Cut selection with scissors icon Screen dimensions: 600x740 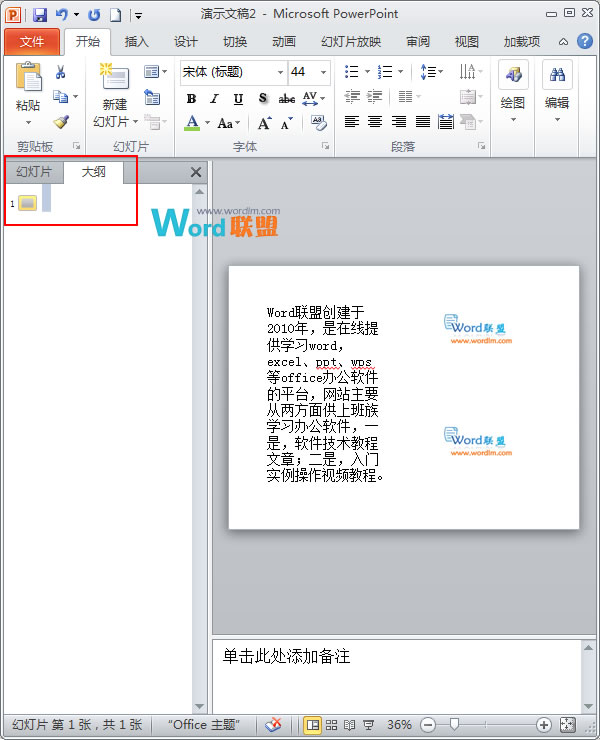(x=60, y=72)
